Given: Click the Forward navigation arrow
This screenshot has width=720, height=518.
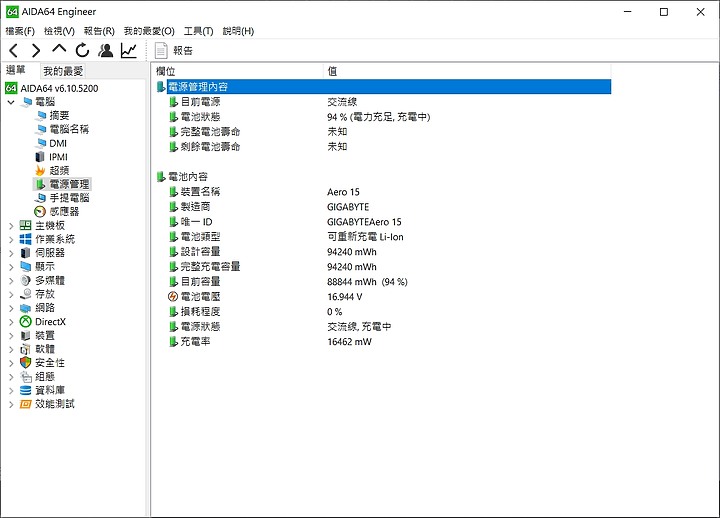Looking at the screenshot, I should point(36,50).
